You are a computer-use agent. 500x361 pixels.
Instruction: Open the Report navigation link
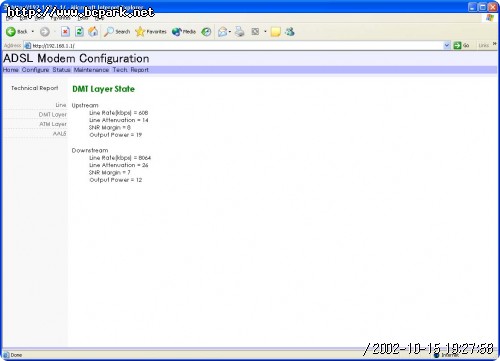tap(140, 70)
